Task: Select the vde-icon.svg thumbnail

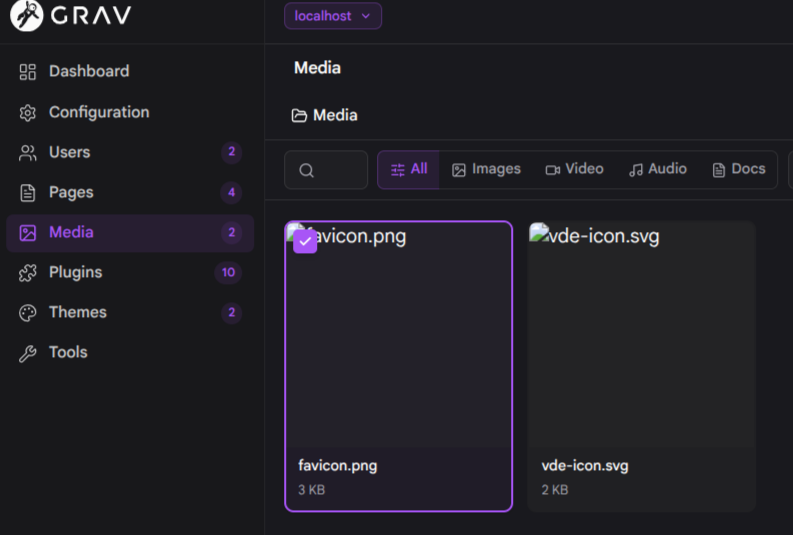Action: pyautogui.click(x=641, y=335)
